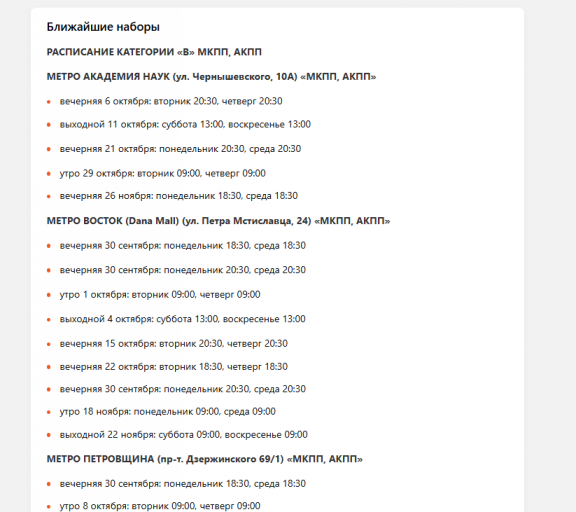Click 'вечерняя 15 октября' schedule entry
Screen dimensions: 576x512
click(173, 344)
